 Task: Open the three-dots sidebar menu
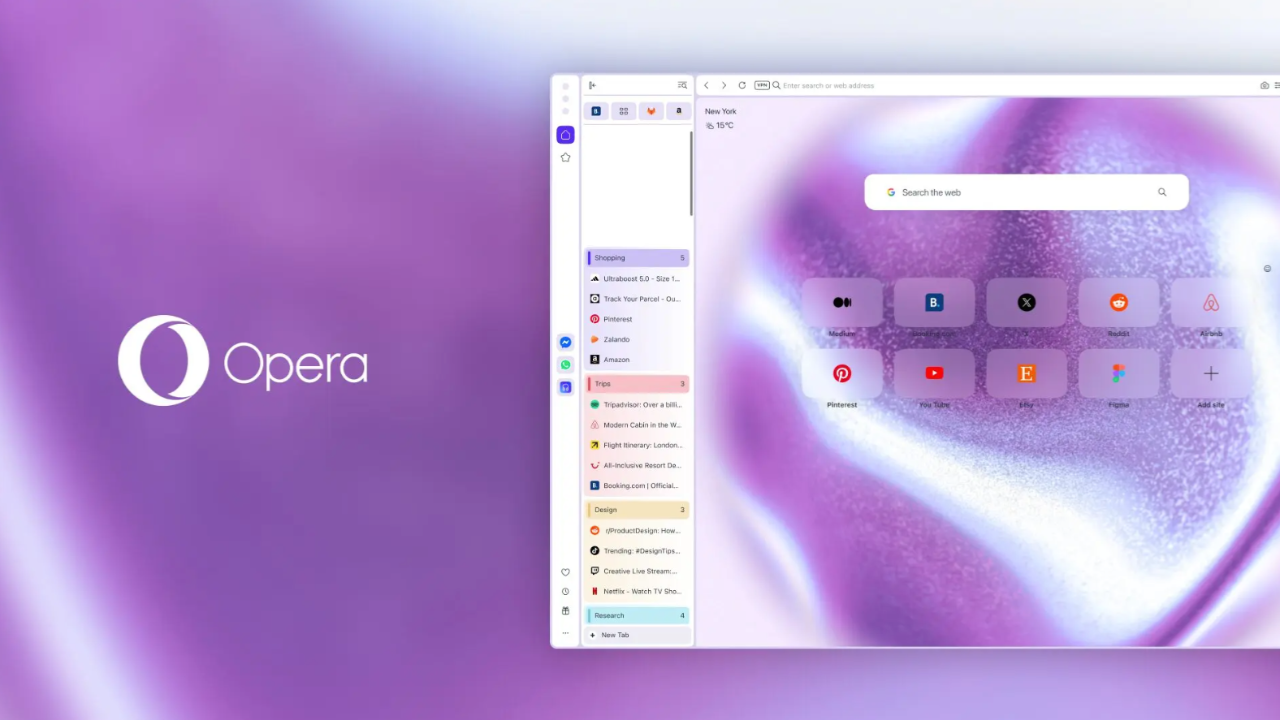click(x=565, y=632)
